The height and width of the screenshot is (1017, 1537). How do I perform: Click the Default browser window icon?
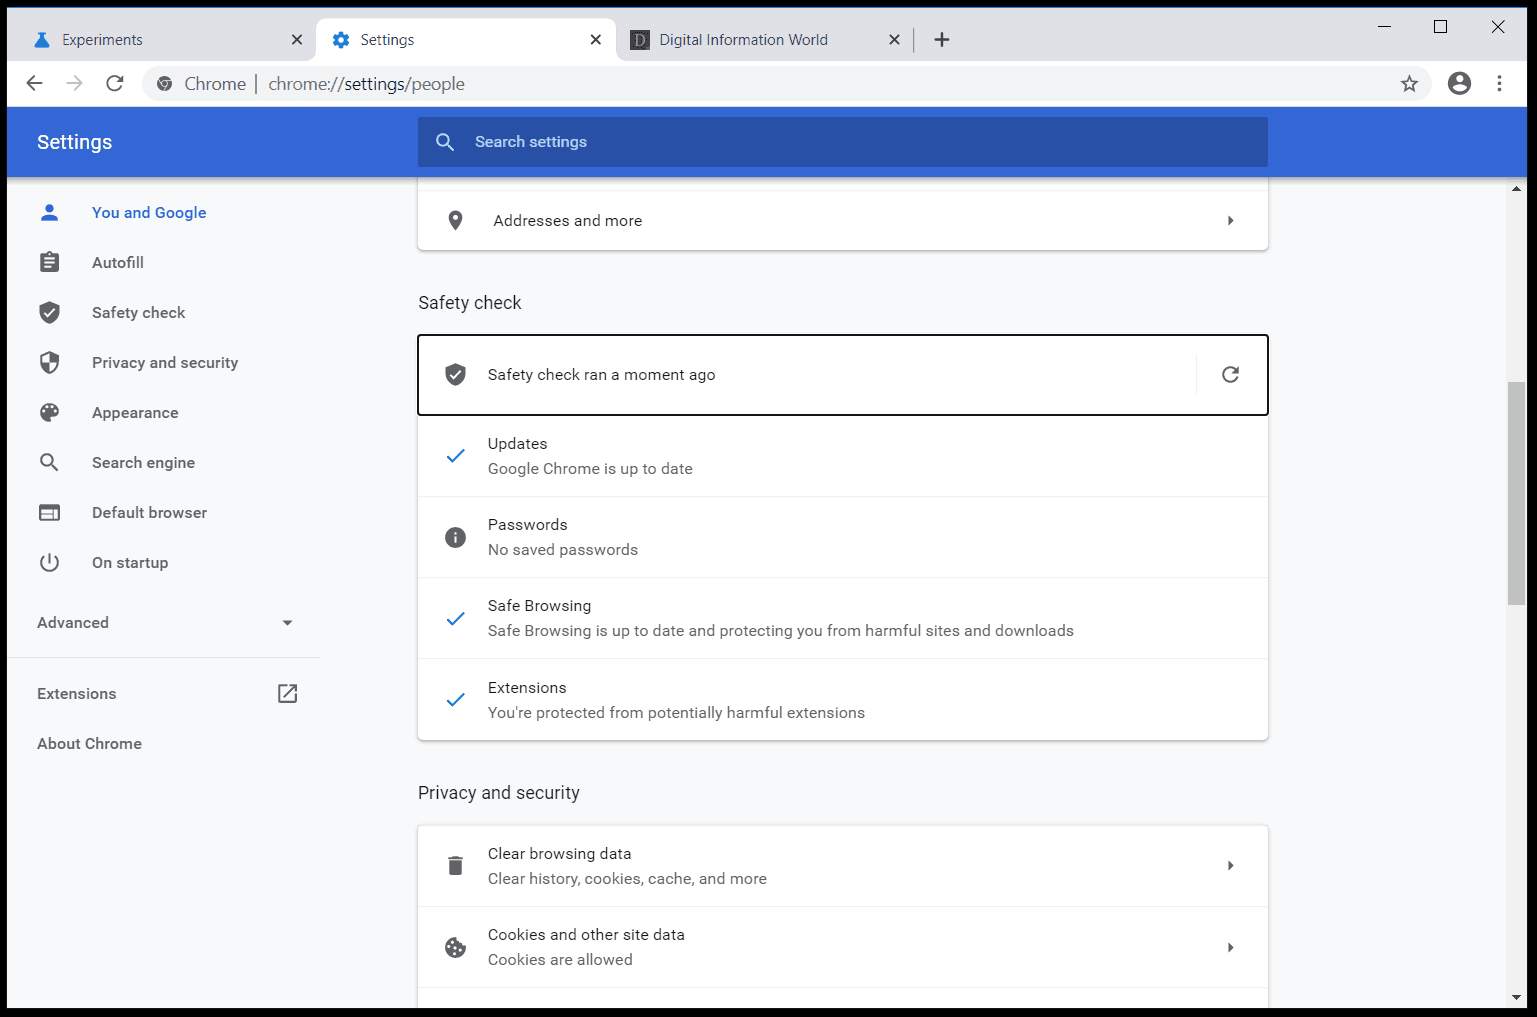click(x=49, y=512)
